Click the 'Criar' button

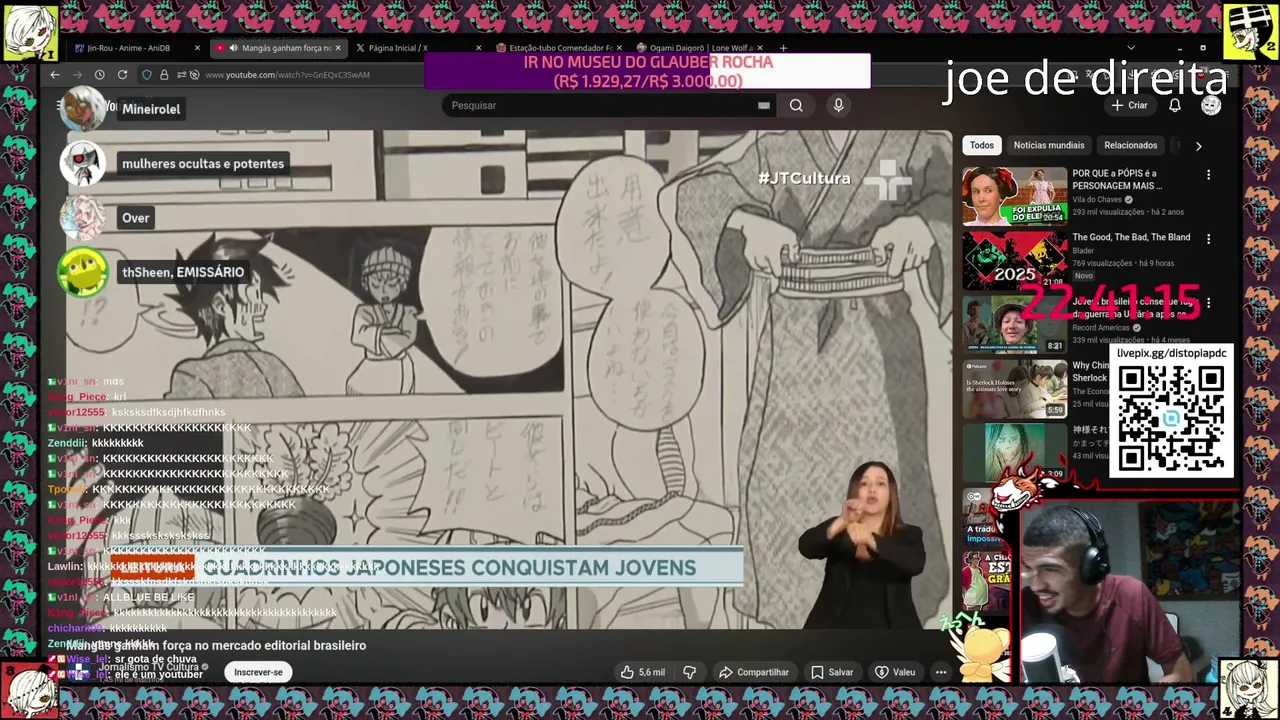click(x=1130, y=105)
